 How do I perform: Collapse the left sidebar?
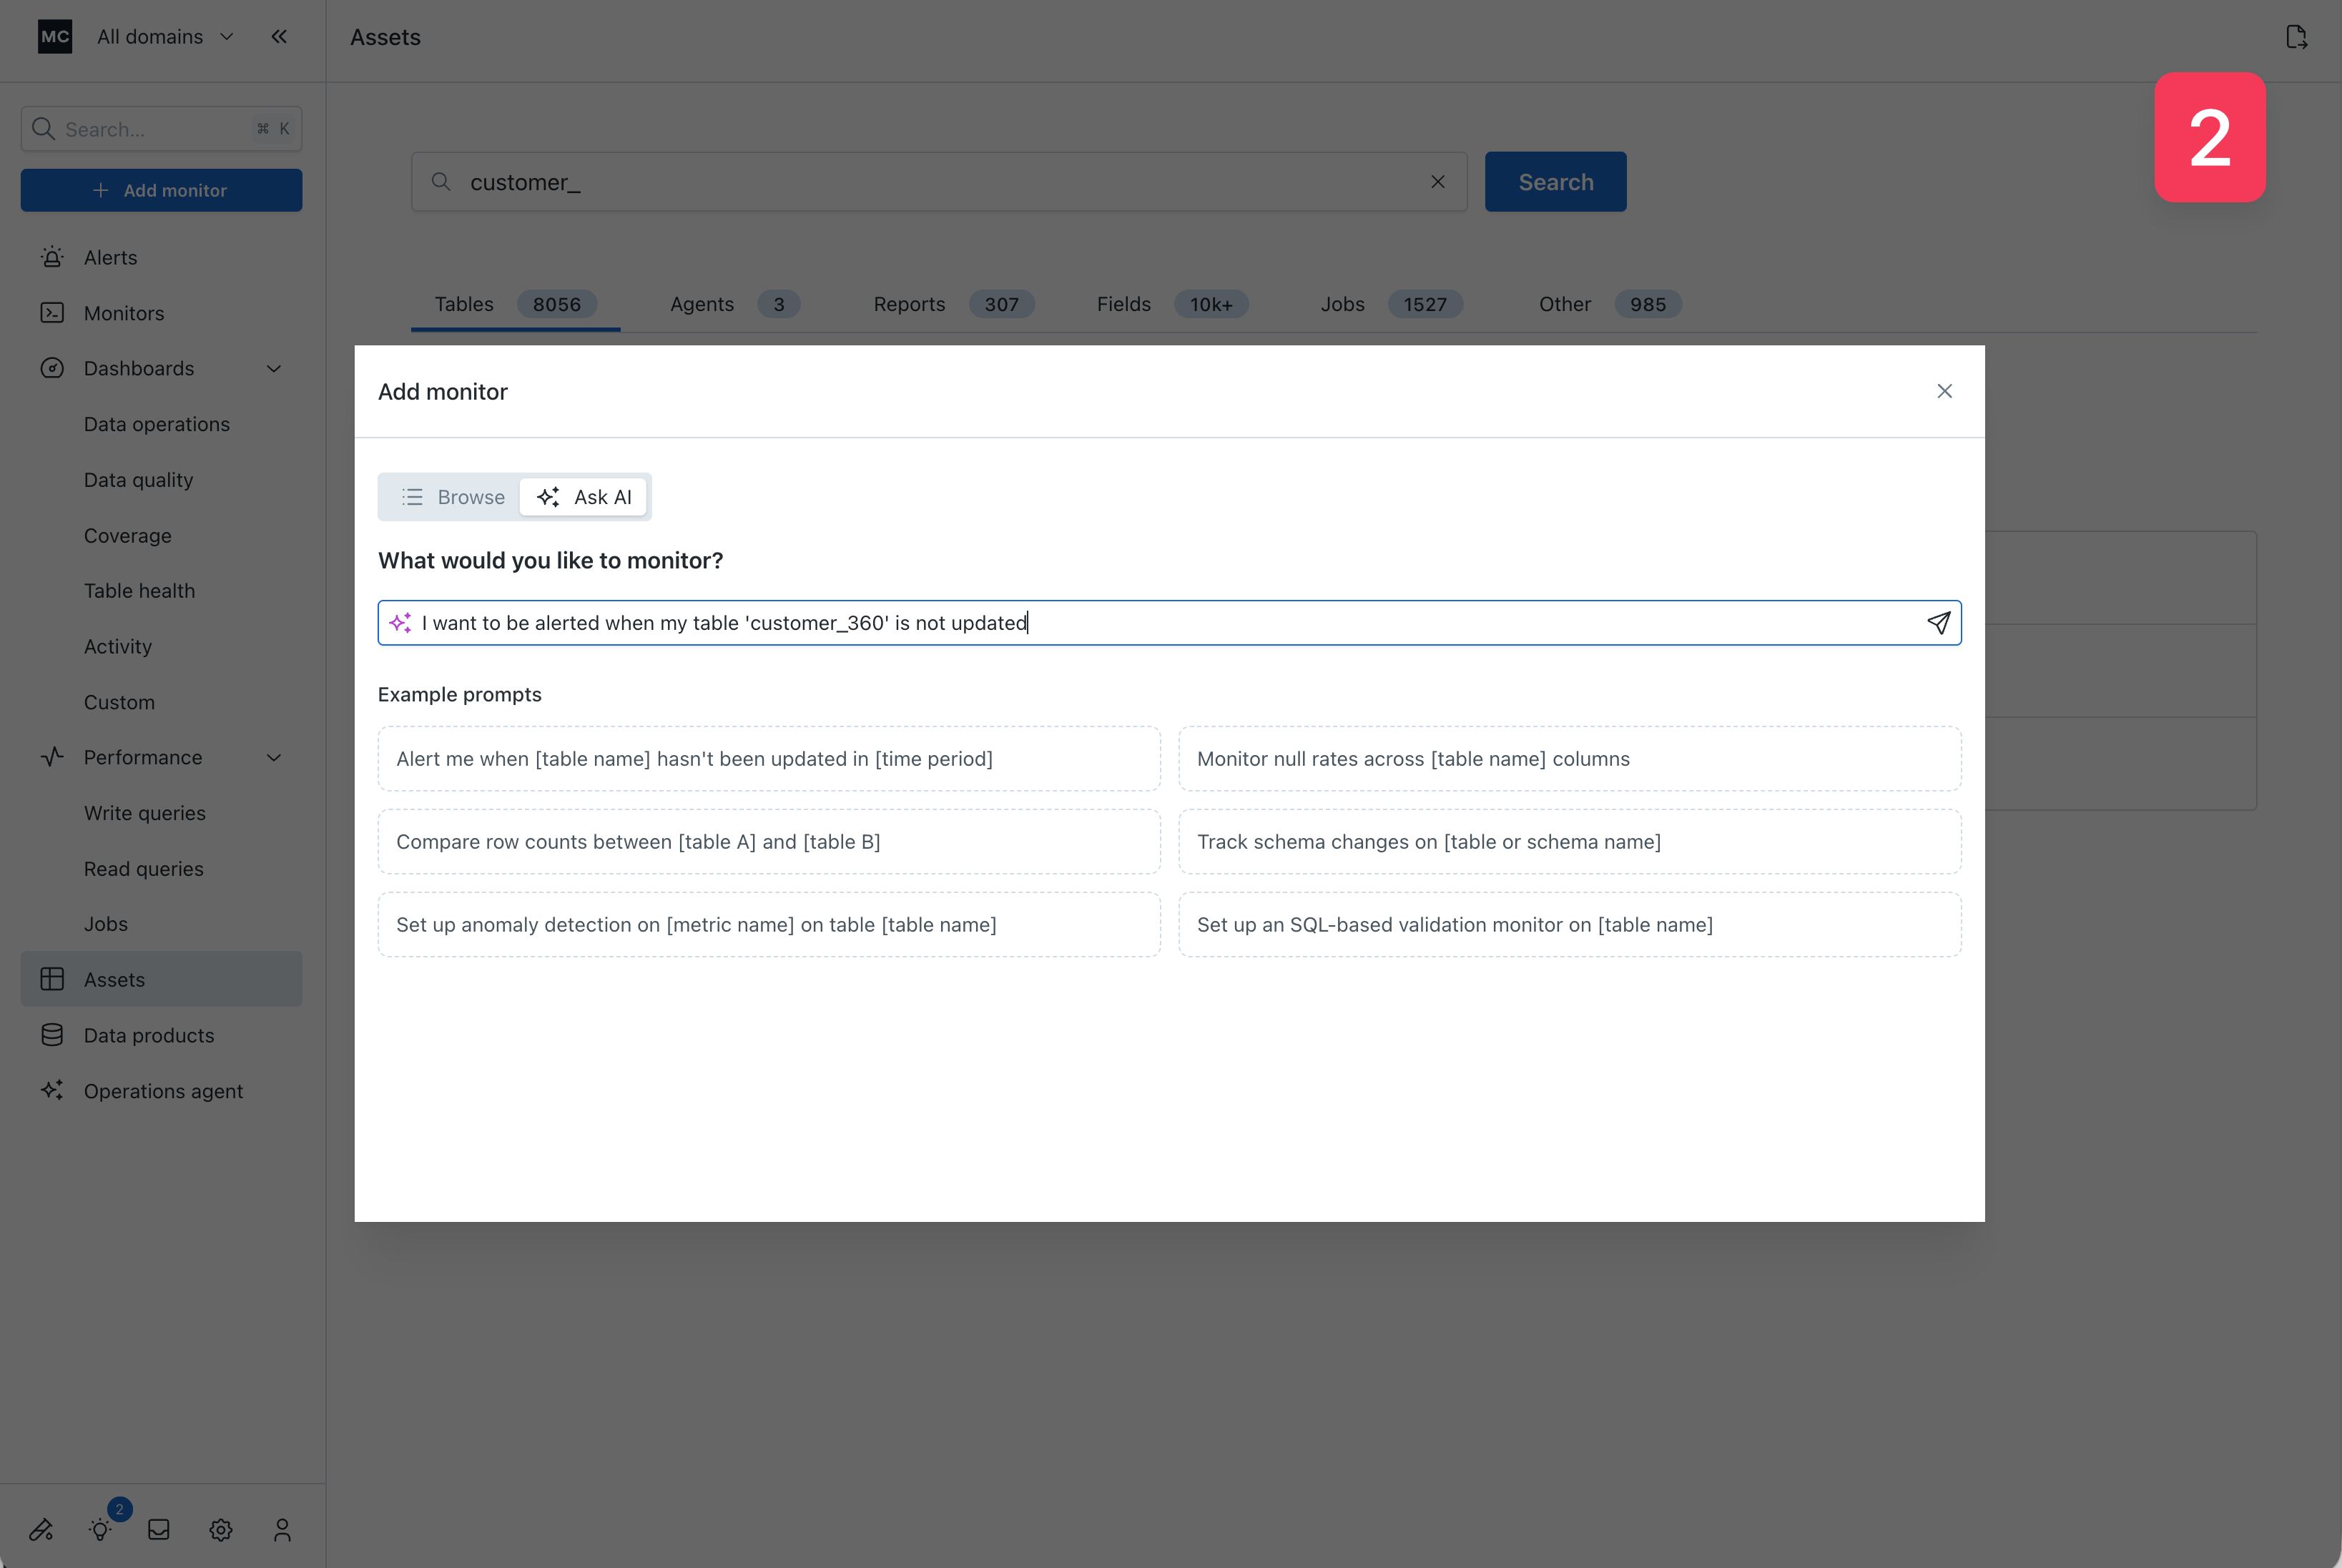coord(279,37)
